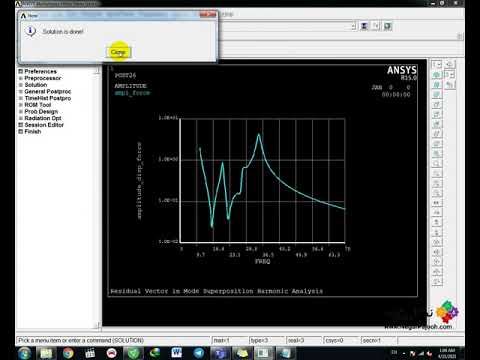Open Telegram from the taskbar
This screenshot has height=360, width=480.
[x=199, y=353]
